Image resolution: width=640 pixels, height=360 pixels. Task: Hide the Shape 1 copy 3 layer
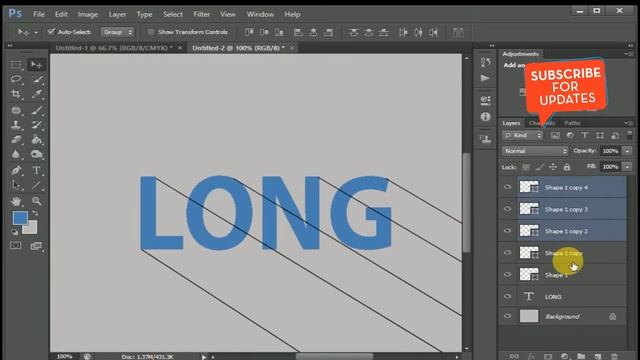click(x=507, y=209)
